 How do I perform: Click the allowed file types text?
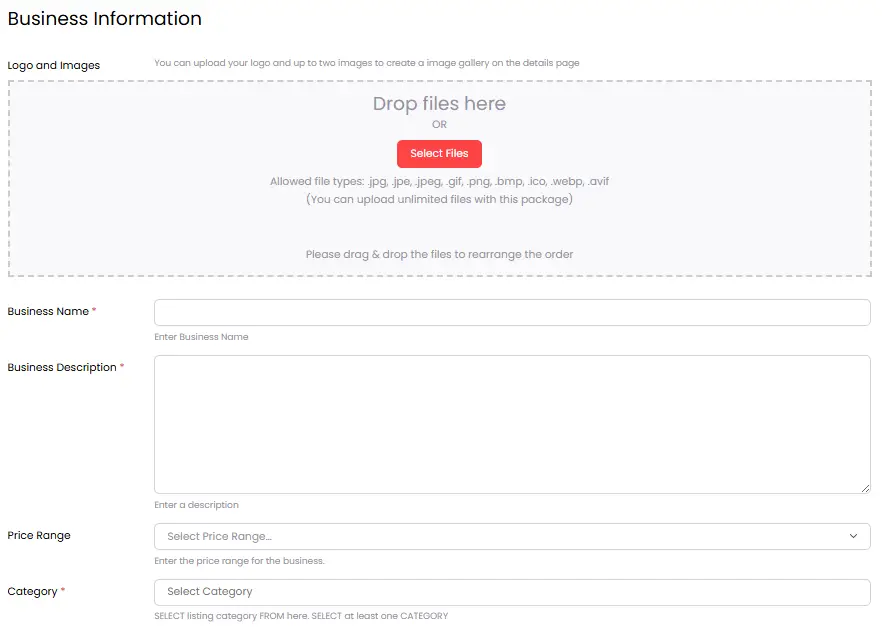click(x=439, y=182)
